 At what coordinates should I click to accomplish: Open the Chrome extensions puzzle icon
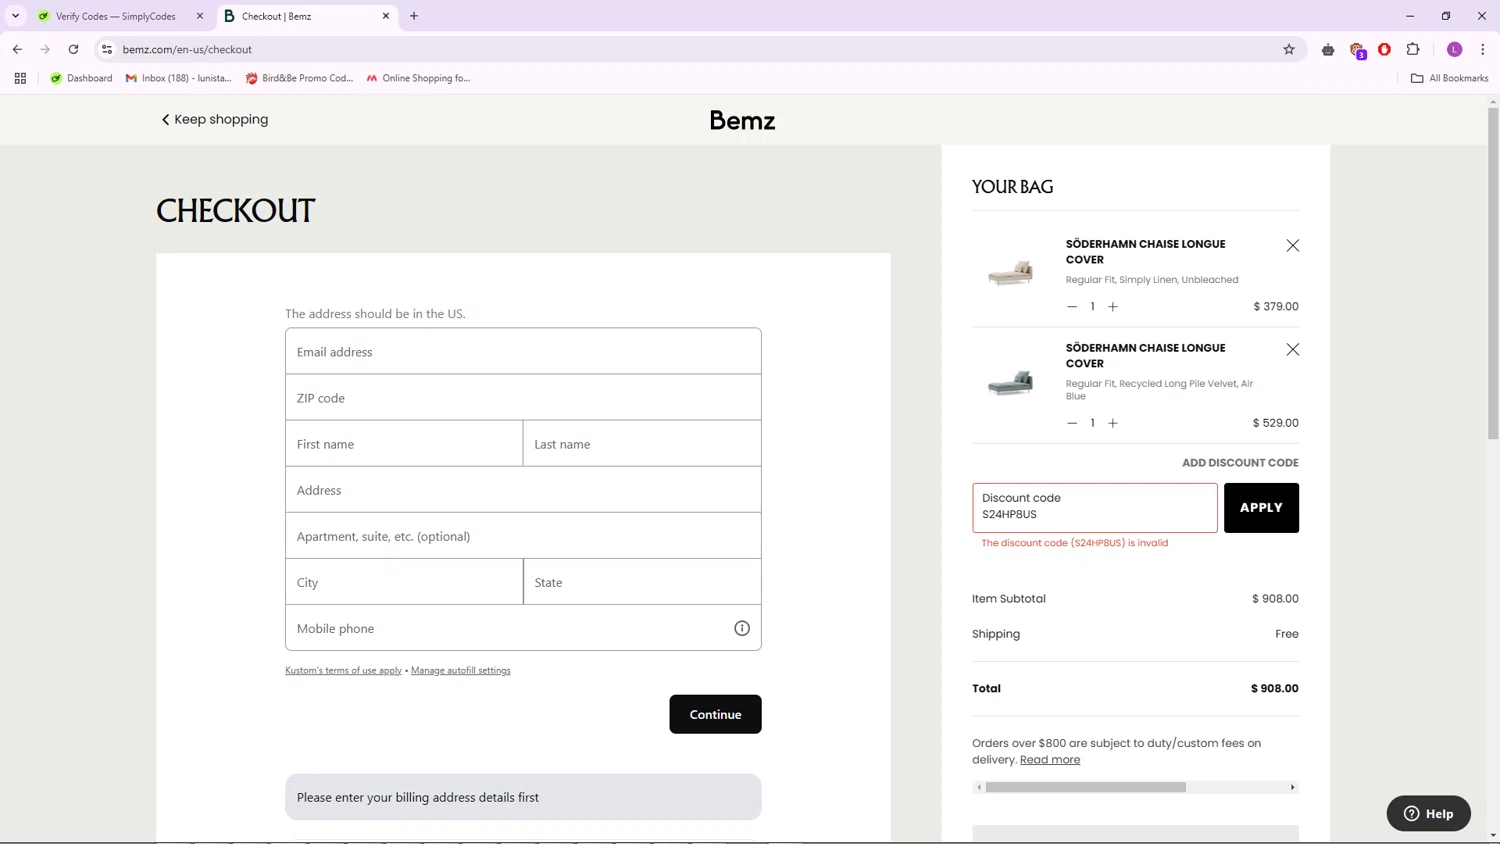click(1413, 49)
